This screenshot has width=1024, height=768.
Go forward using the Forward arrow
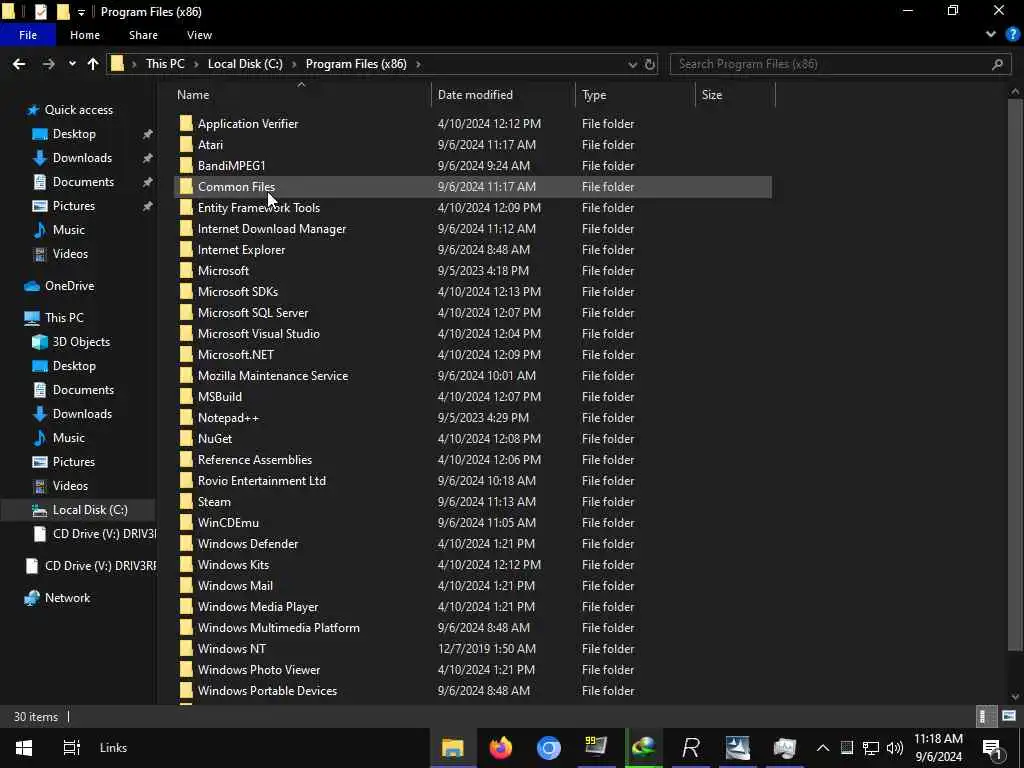pyautogui.click(x=48, y=64)
